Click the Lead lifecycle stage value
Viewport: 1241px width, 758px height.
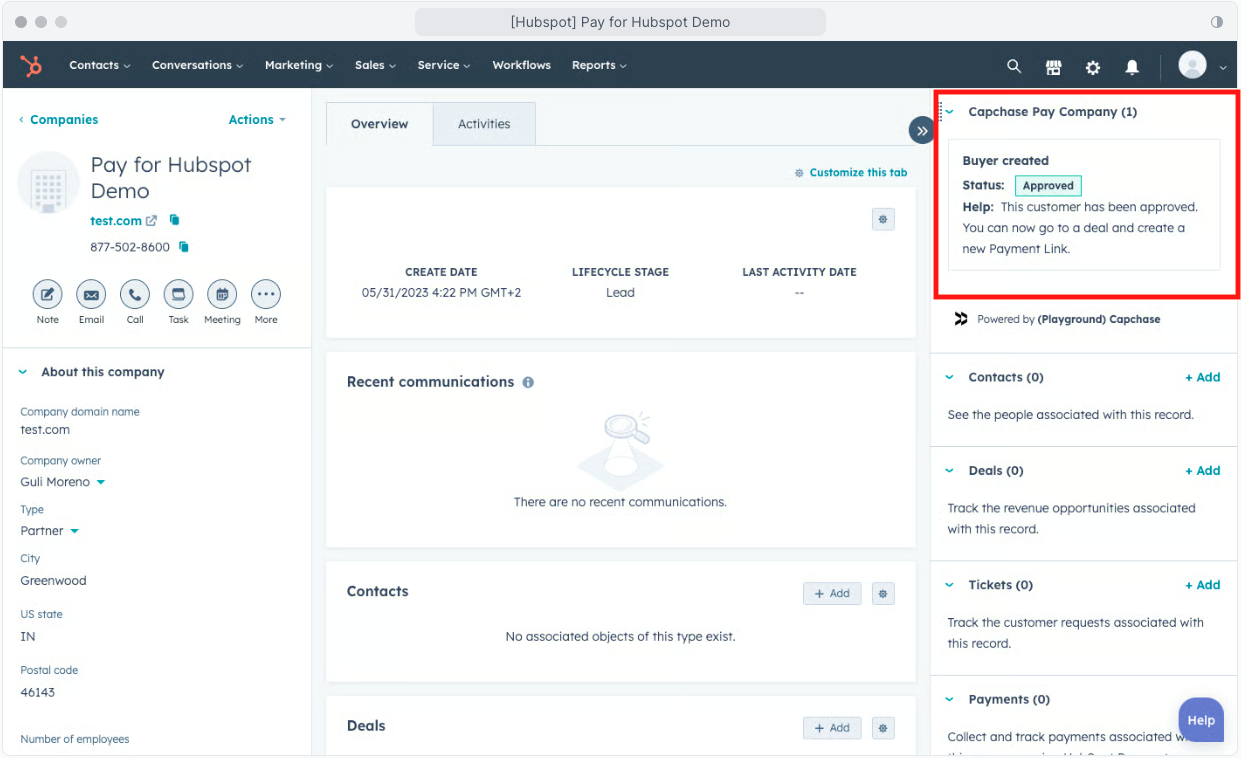tap(620, 293)
